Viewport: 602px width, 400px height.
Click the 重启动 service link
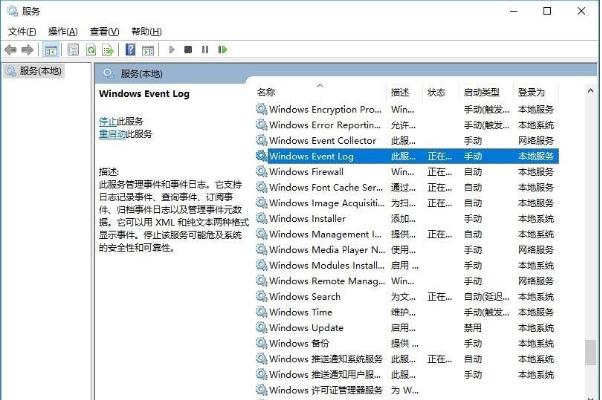[112, 134]
